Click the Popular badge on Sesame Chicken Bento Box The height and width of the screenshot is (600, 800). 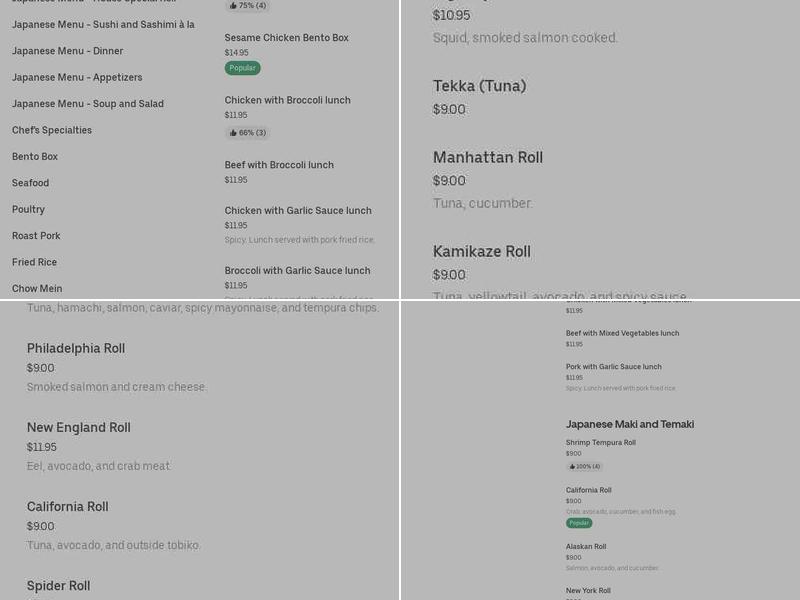pyautogui.click(x=242, y=68)
